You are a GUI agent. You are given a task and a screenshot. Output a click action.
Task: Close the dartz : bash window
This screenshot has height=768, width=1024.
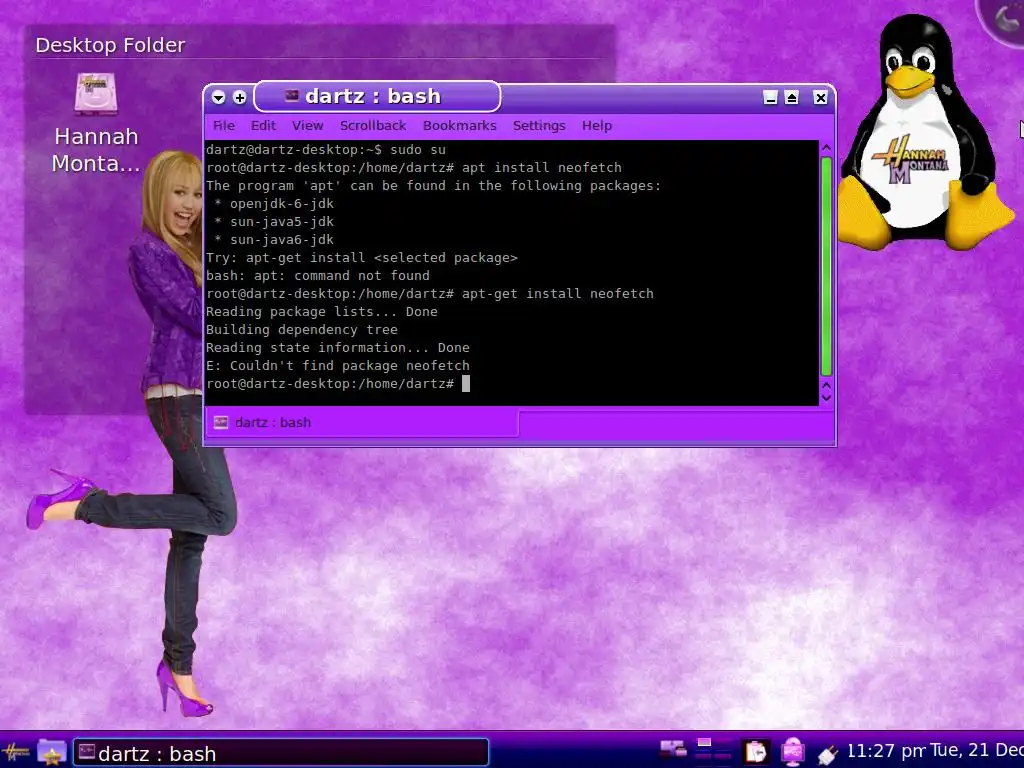[820, 97]
